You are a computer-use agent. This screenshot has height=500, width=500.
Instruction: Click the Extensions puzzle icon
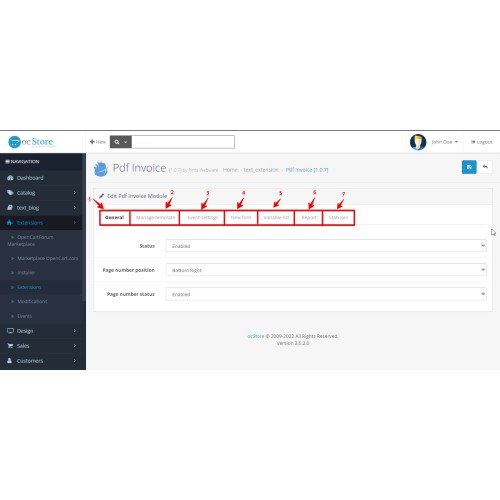tap(10, 222)
